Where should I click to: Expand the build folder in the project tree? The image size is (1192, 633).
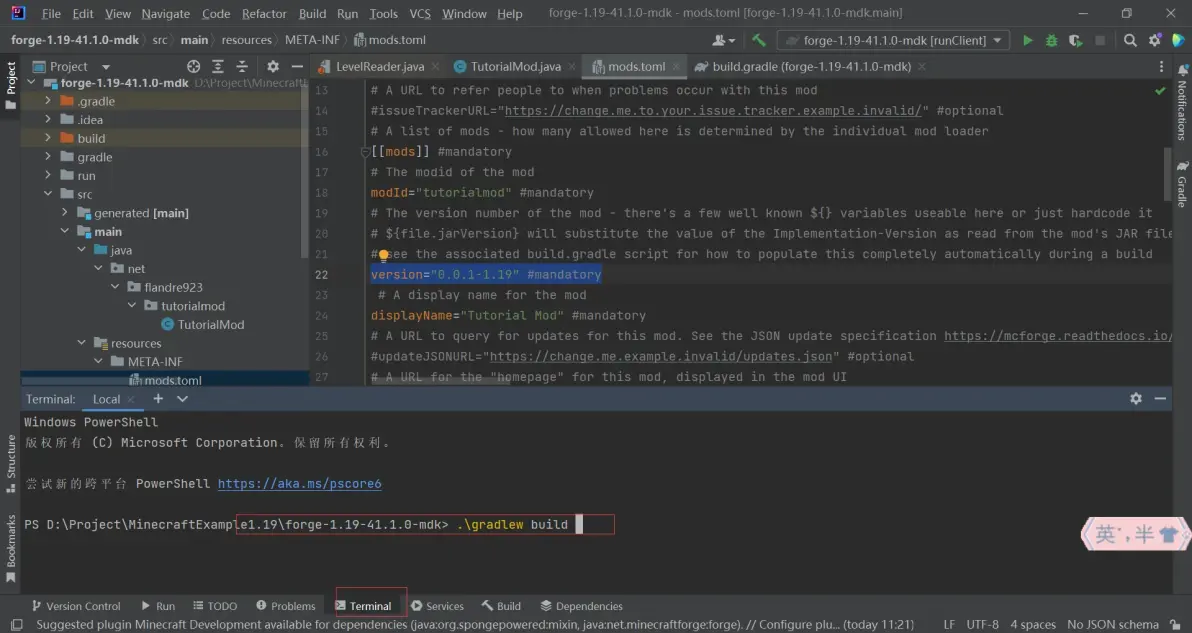[x=48, y=138]
